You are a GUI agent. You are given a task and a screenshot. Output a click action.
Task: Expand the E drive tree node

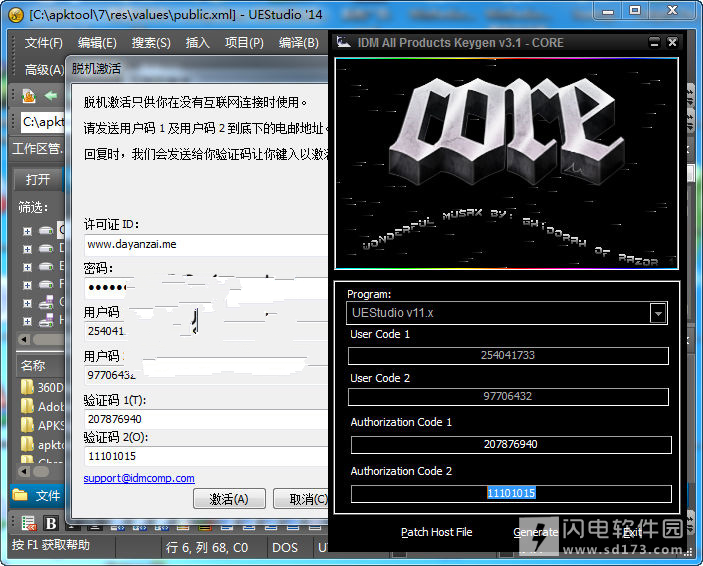point(27,267)
